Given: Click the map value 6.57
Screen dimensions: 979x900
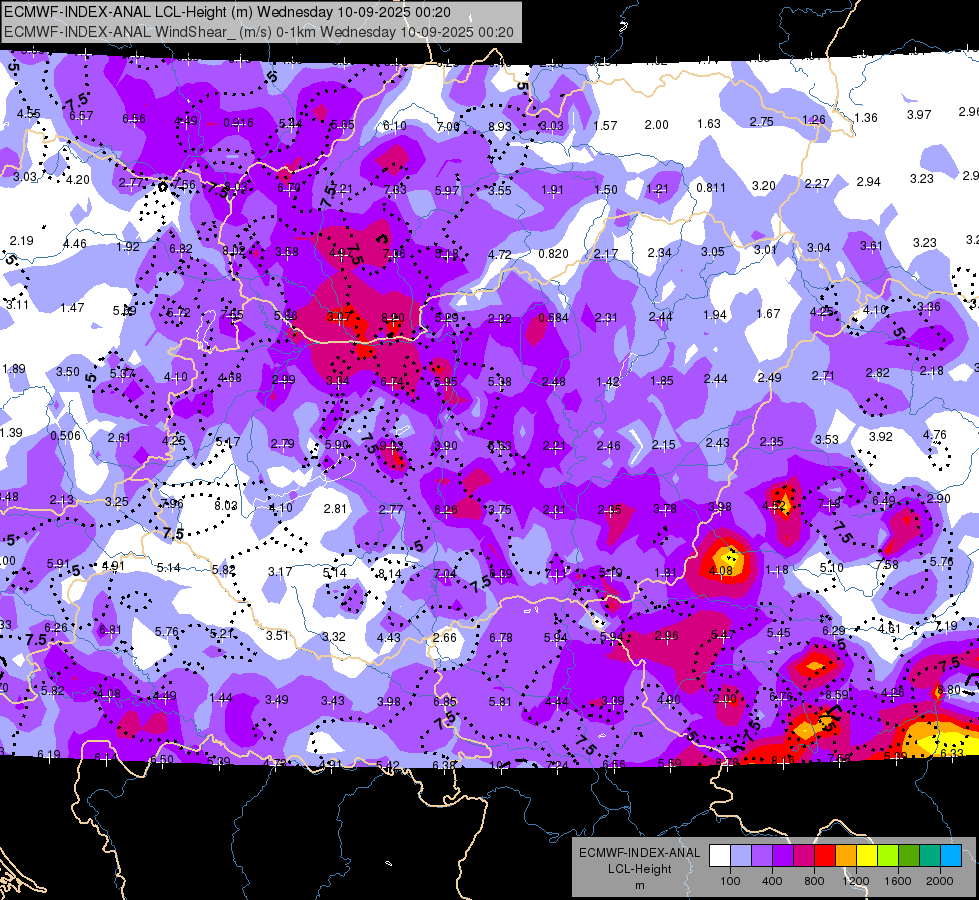Looking at the screenshot, I should click(x=81, y=116).
